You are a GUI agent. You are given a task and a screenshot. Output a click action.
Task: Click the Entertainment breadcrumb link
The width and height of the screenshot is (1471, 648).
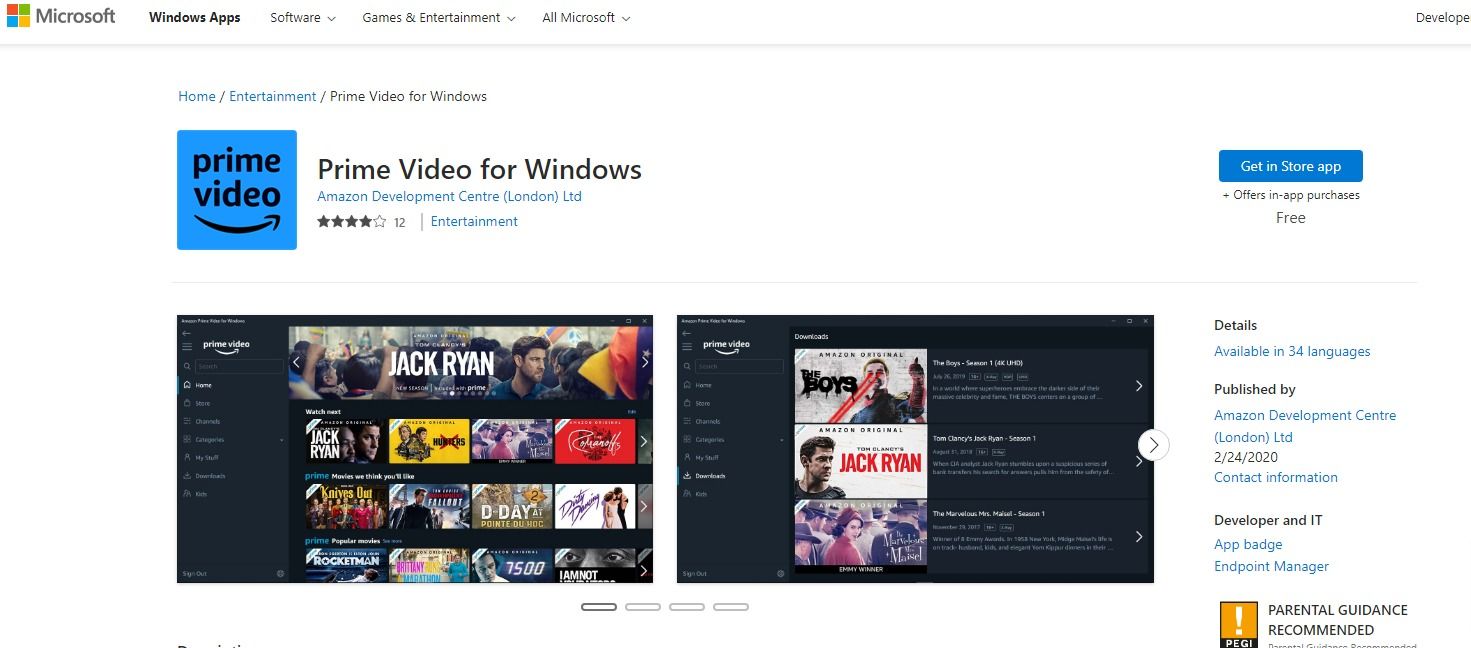click(272, 96)
